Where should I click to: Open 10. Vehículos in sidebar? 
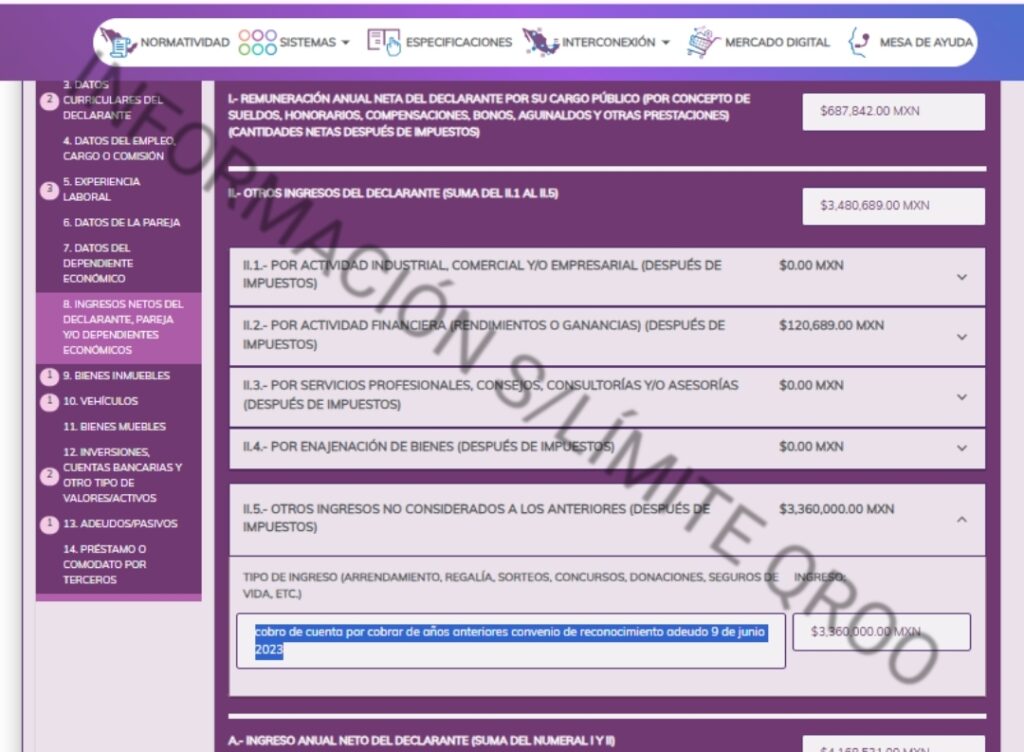point(100,401)
